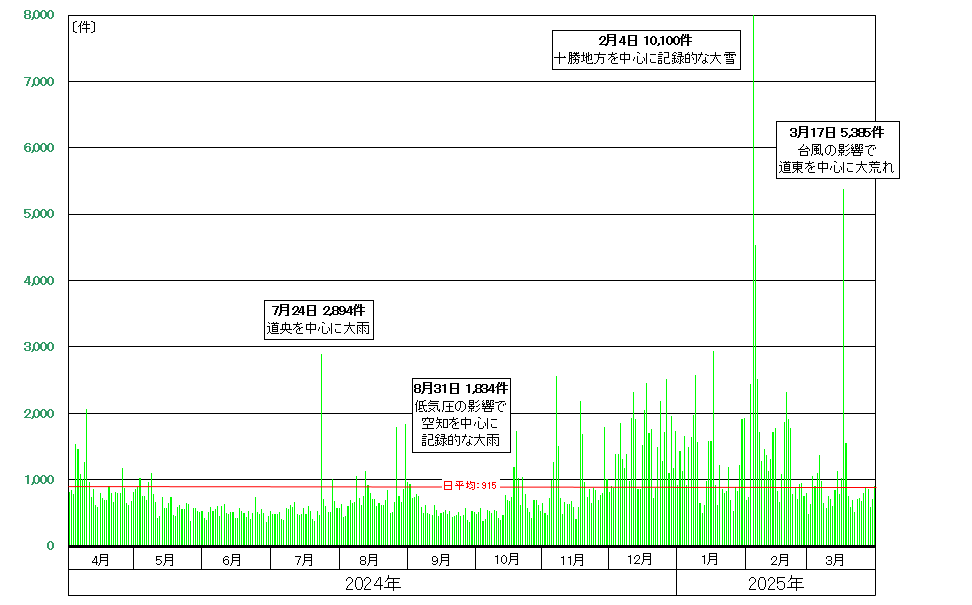Click the "5,000" y-axis label
The height and width of the screenshot is (605, 972).
pos(38,214)
